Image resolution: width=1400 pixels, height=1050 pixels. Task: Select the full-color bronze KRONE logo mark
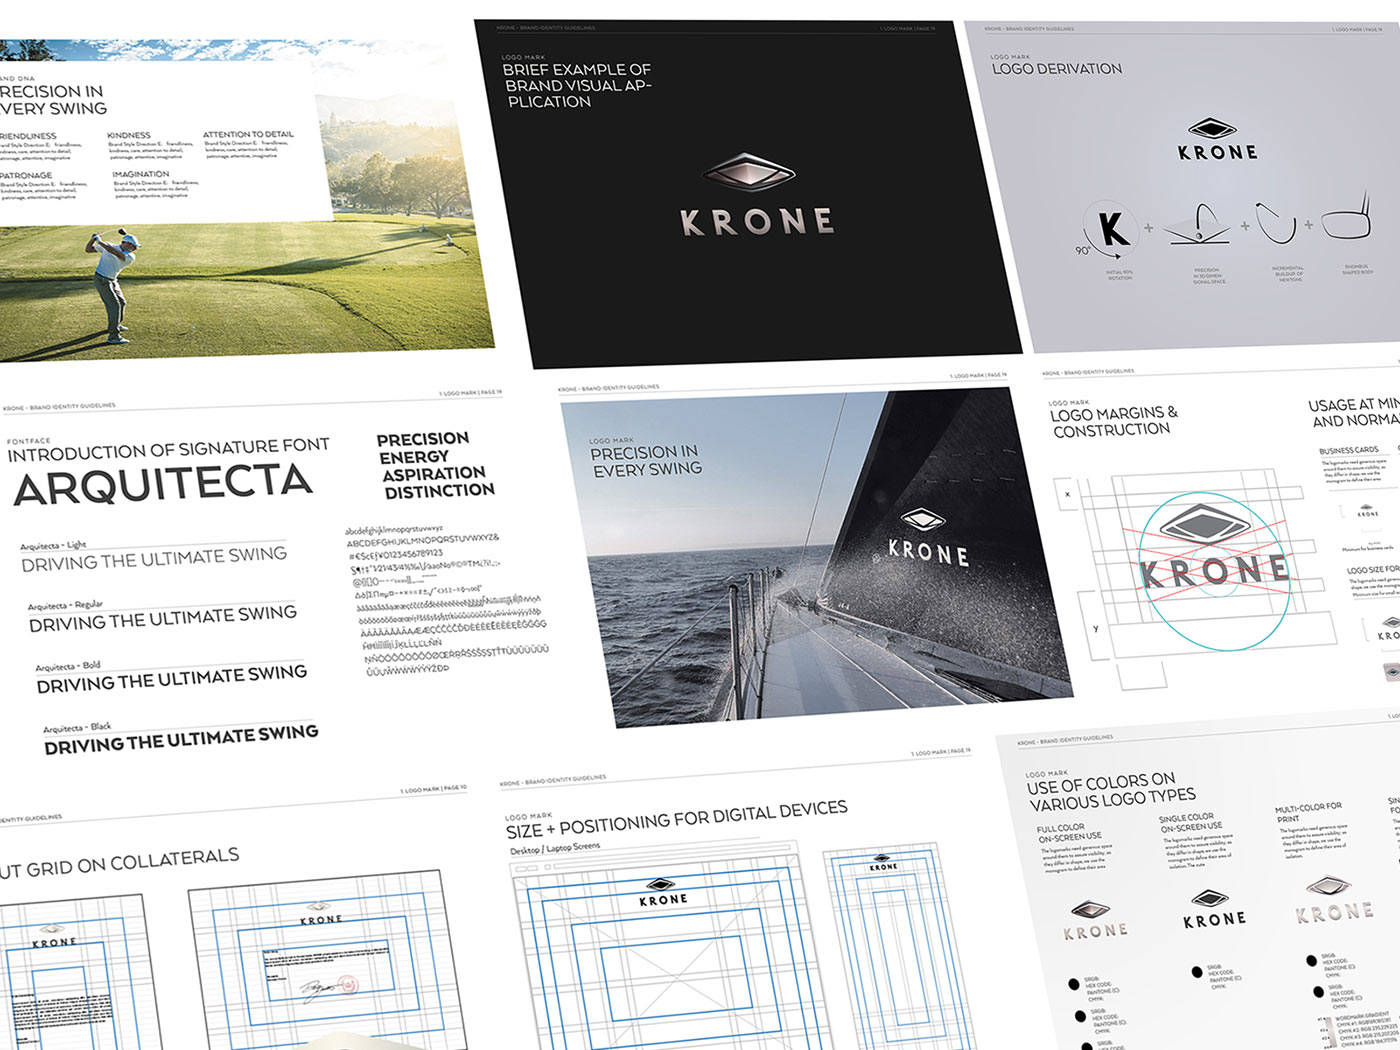pyautogui.click(x=1089, y=909)
